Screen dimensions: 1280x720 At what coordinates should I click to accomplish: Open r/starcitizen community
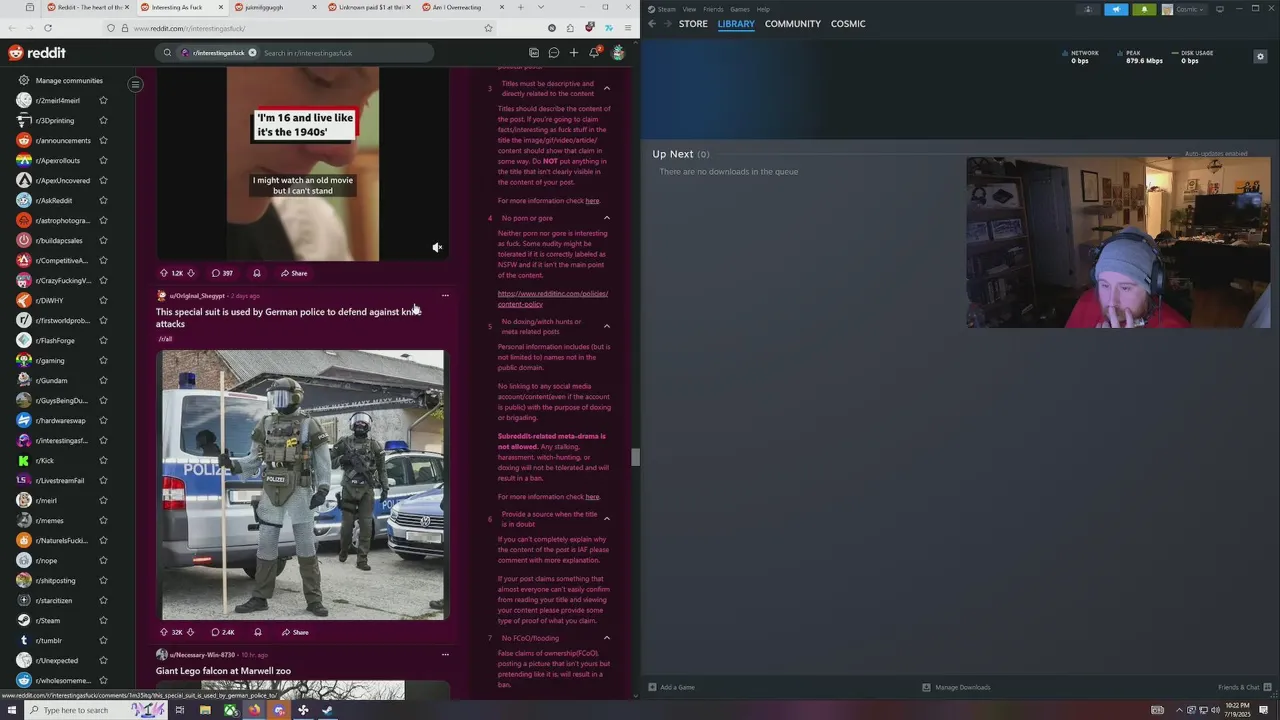(x=54, y=600)
